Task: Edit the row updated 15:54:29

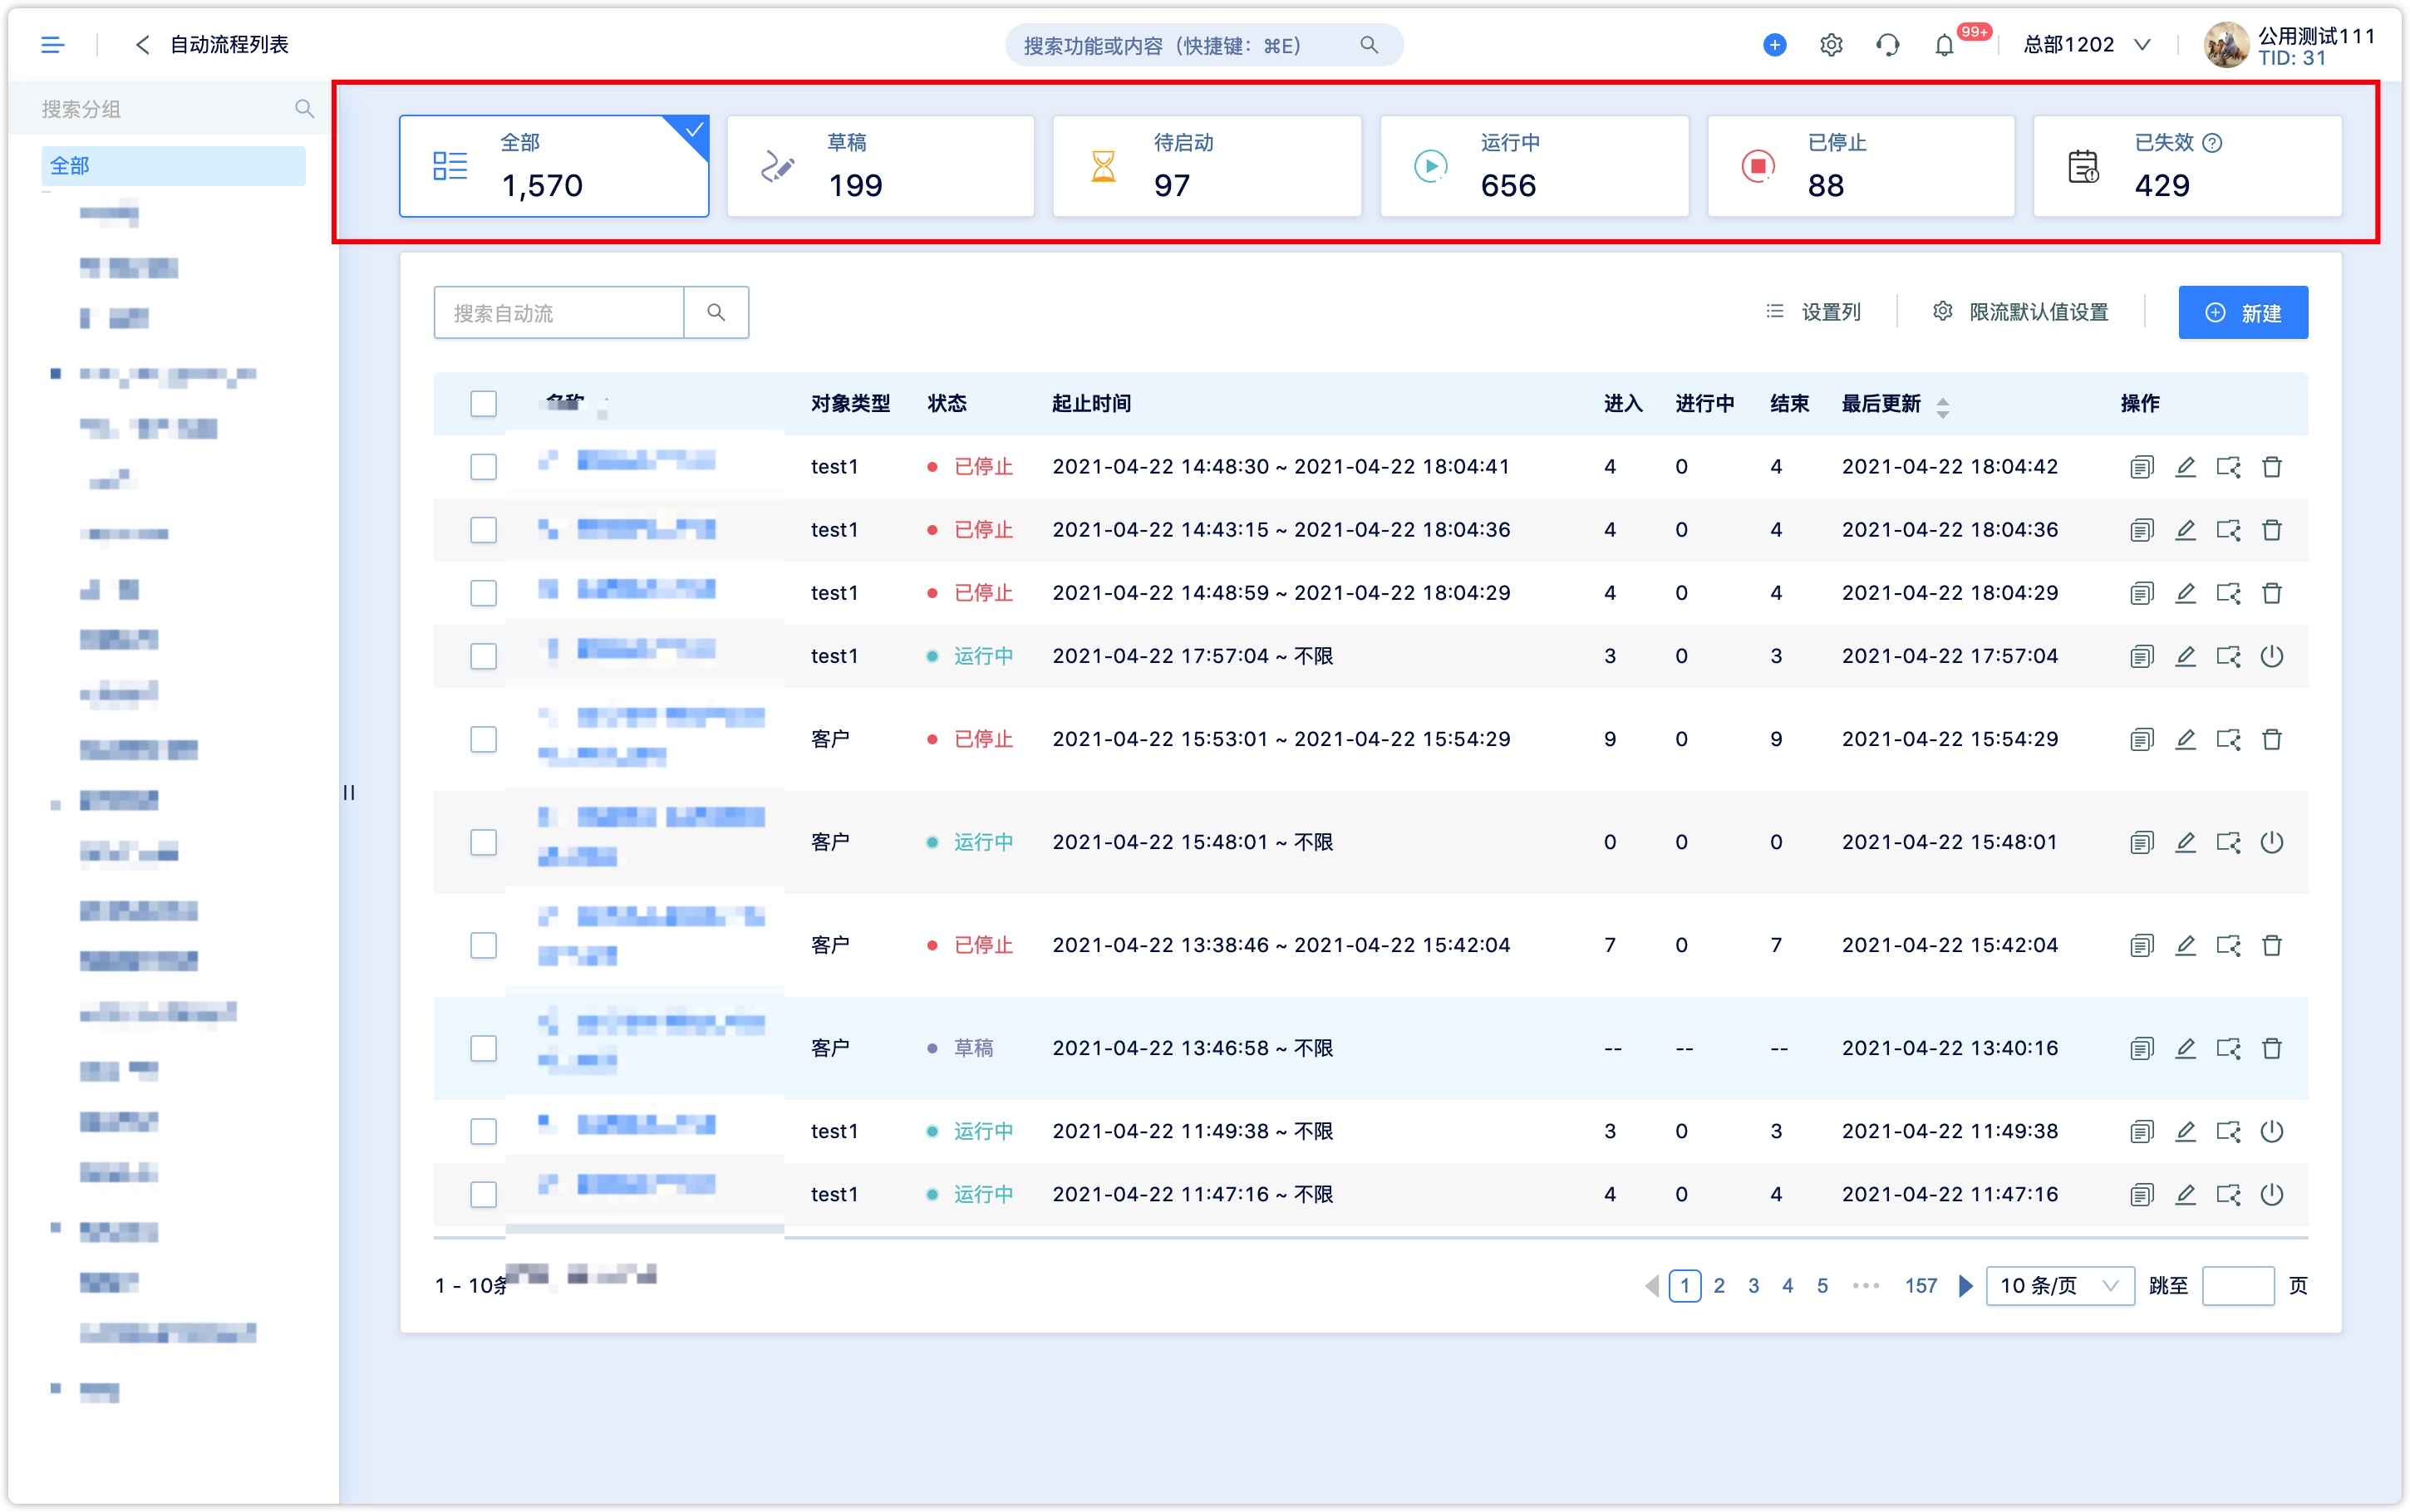Action: click(x=2185, y=739)
